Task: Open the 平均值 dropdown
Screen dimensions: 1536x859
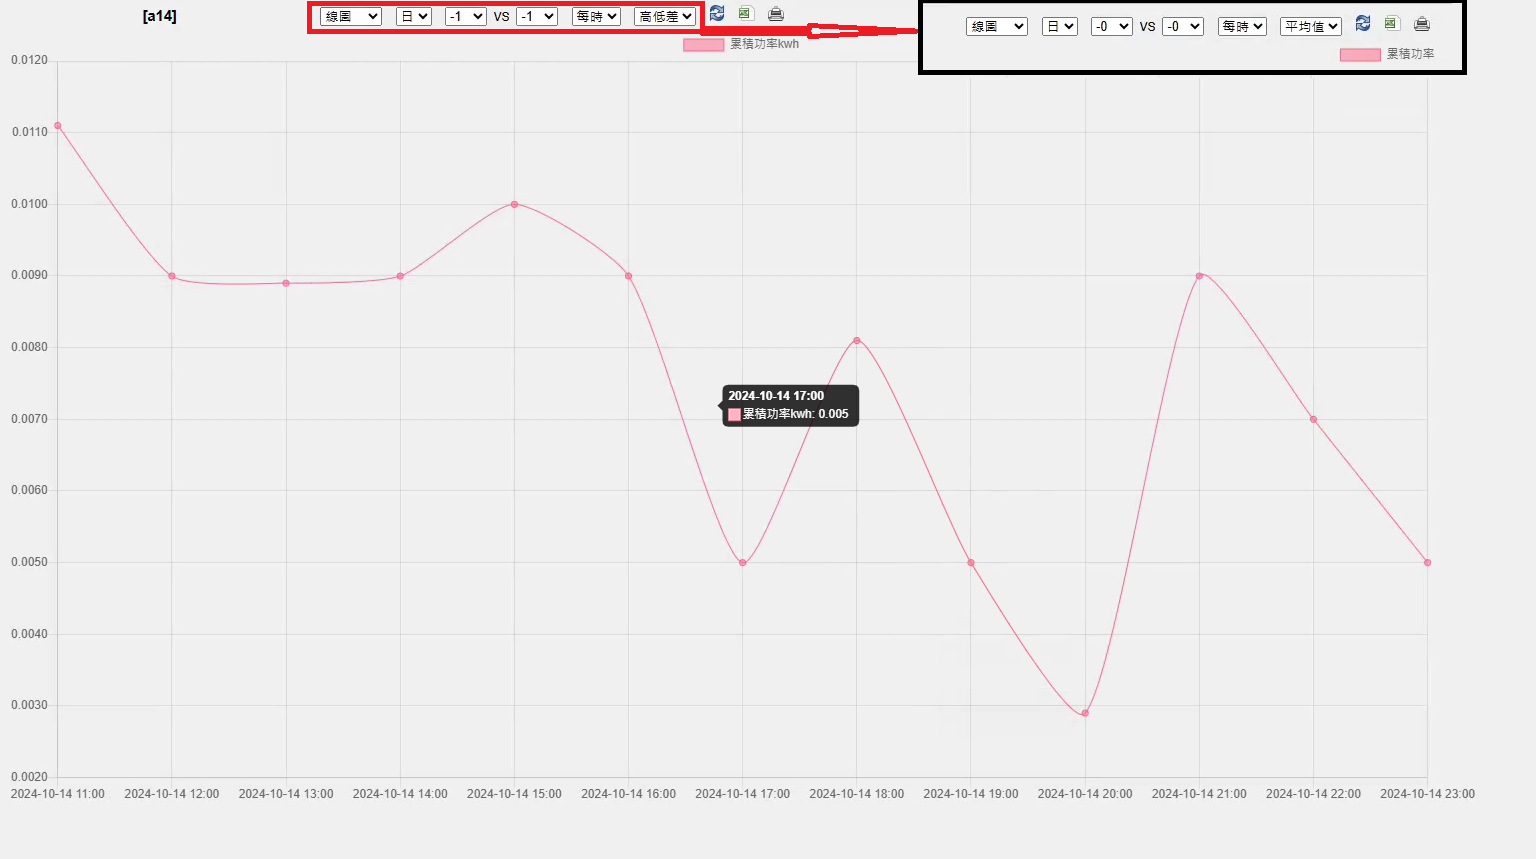Action: click(x=1311, y=27)
